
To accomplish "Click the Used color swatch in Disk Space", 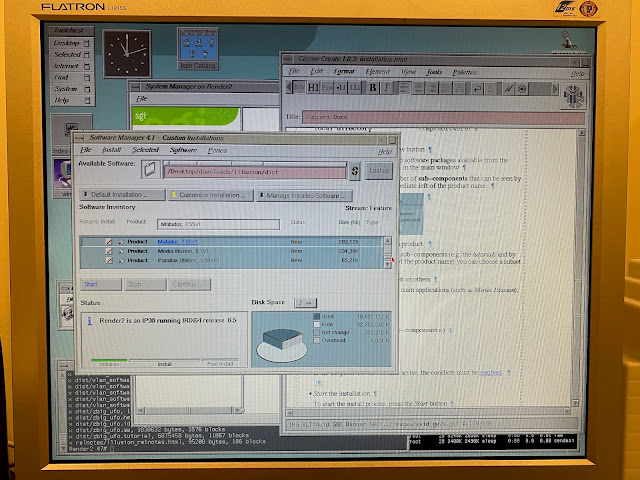I will [x=316, y=316].
